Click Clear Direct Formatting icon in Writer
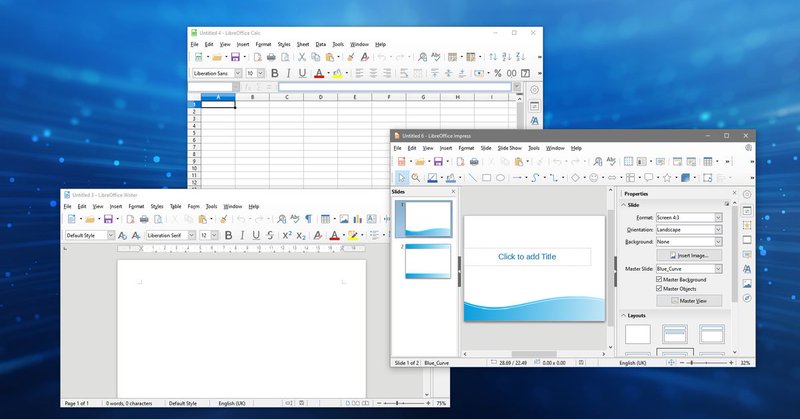The image size is (800, 419). [x=318, y=235]
